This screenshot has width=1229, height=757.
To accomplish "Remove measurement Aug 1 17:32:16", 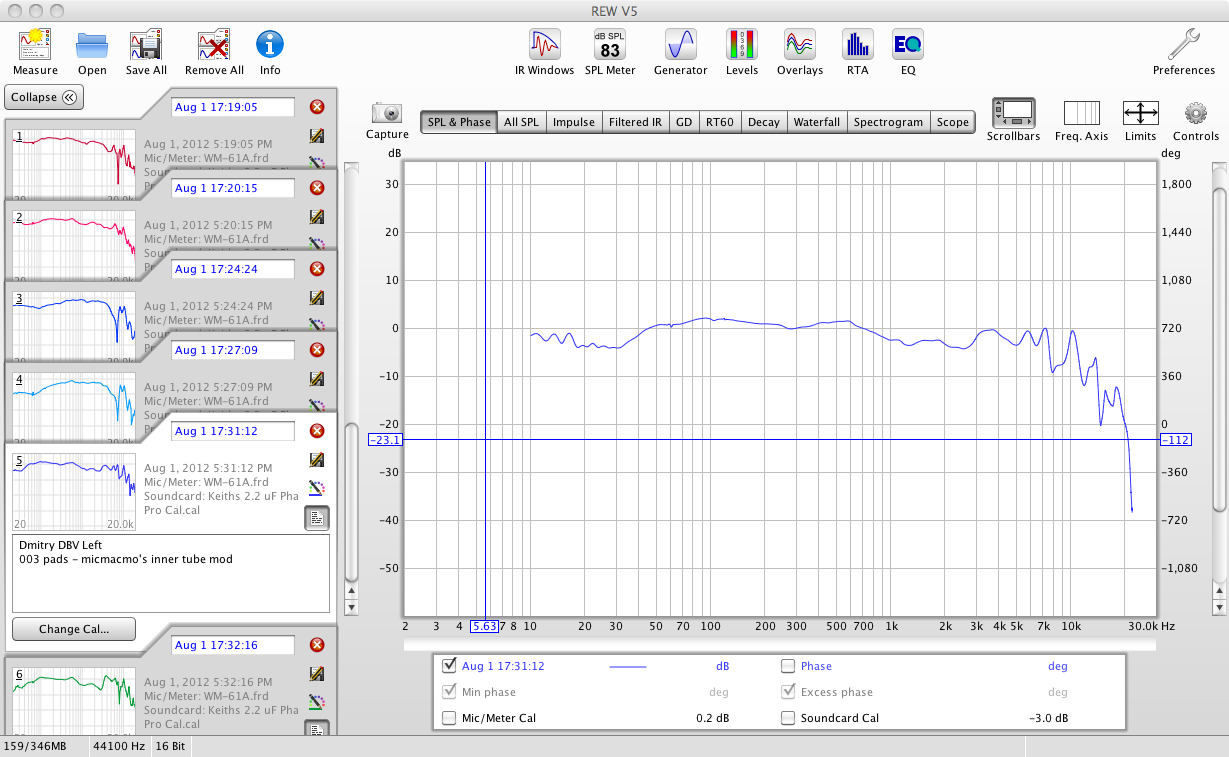I will (317, 645).
